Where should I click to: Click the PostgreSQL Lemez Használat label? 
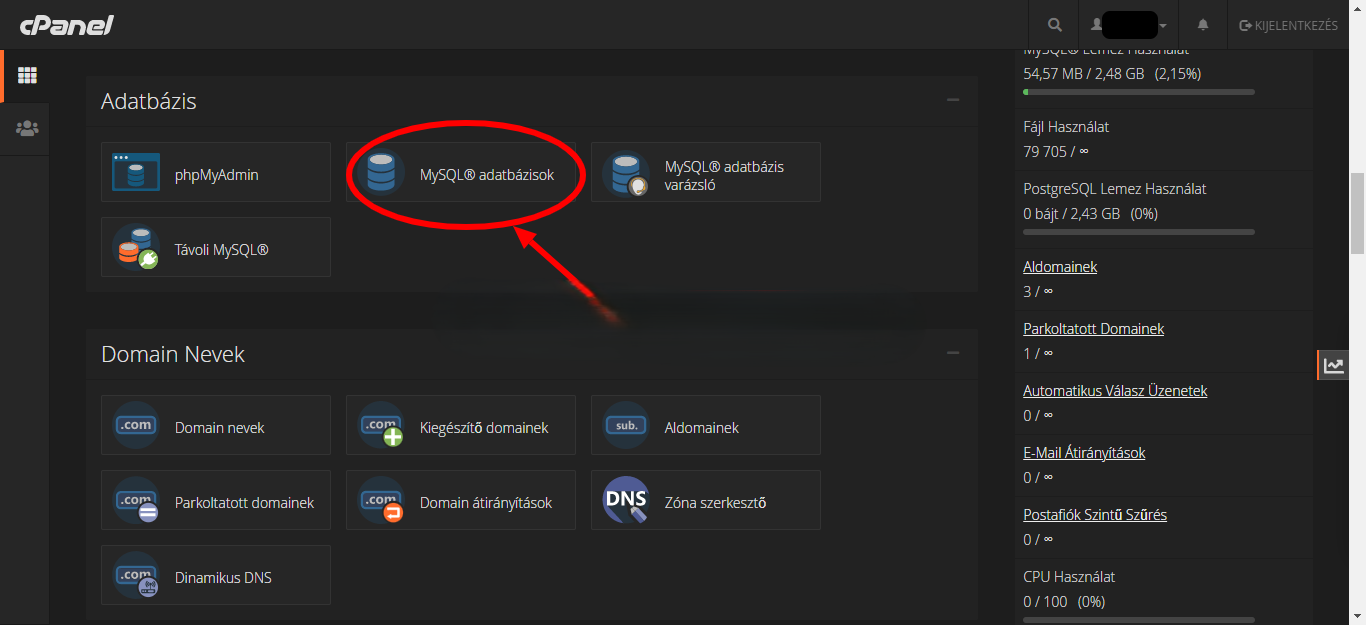[x=1115, y=188]
